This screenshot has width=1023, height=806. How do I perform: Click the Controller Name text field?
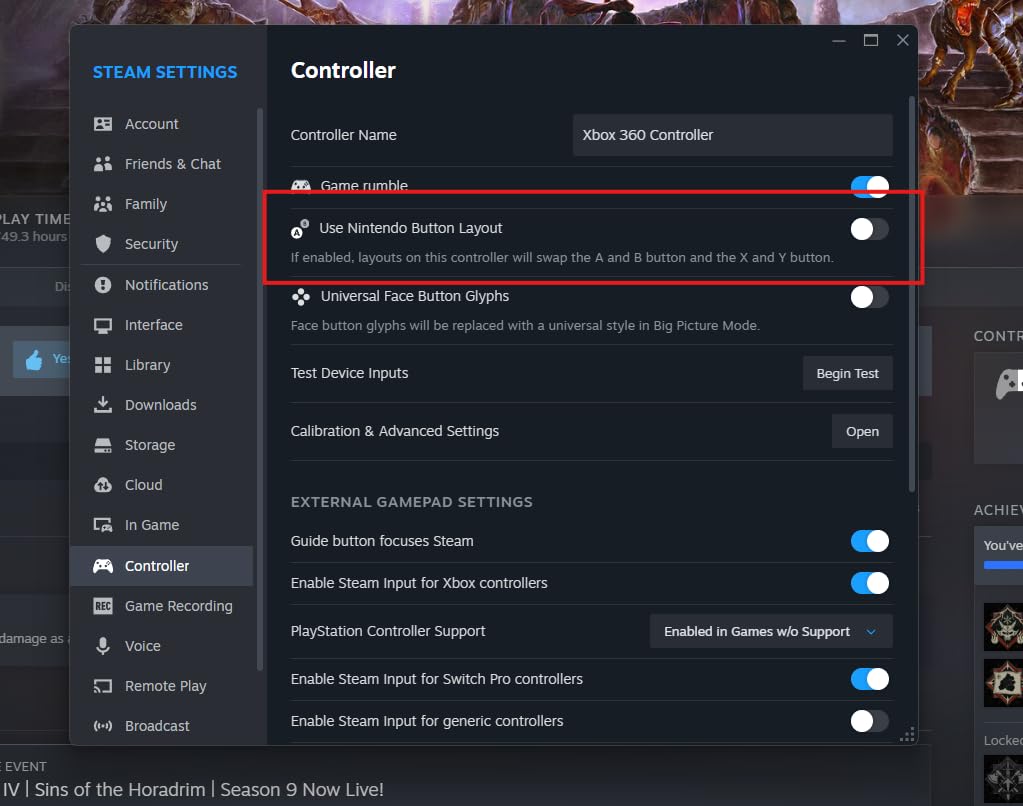point(732,135)
